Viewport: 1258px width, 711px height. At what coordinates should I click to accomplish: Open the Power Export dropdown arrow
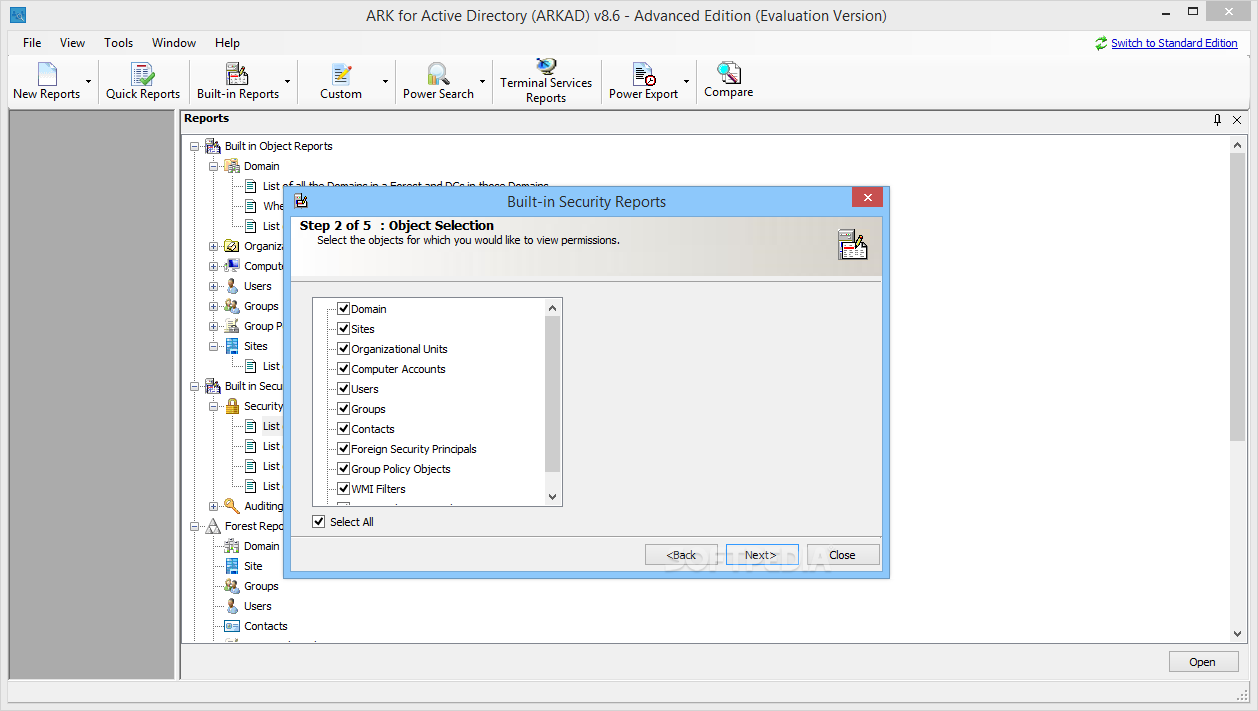[x=686, y=81]
